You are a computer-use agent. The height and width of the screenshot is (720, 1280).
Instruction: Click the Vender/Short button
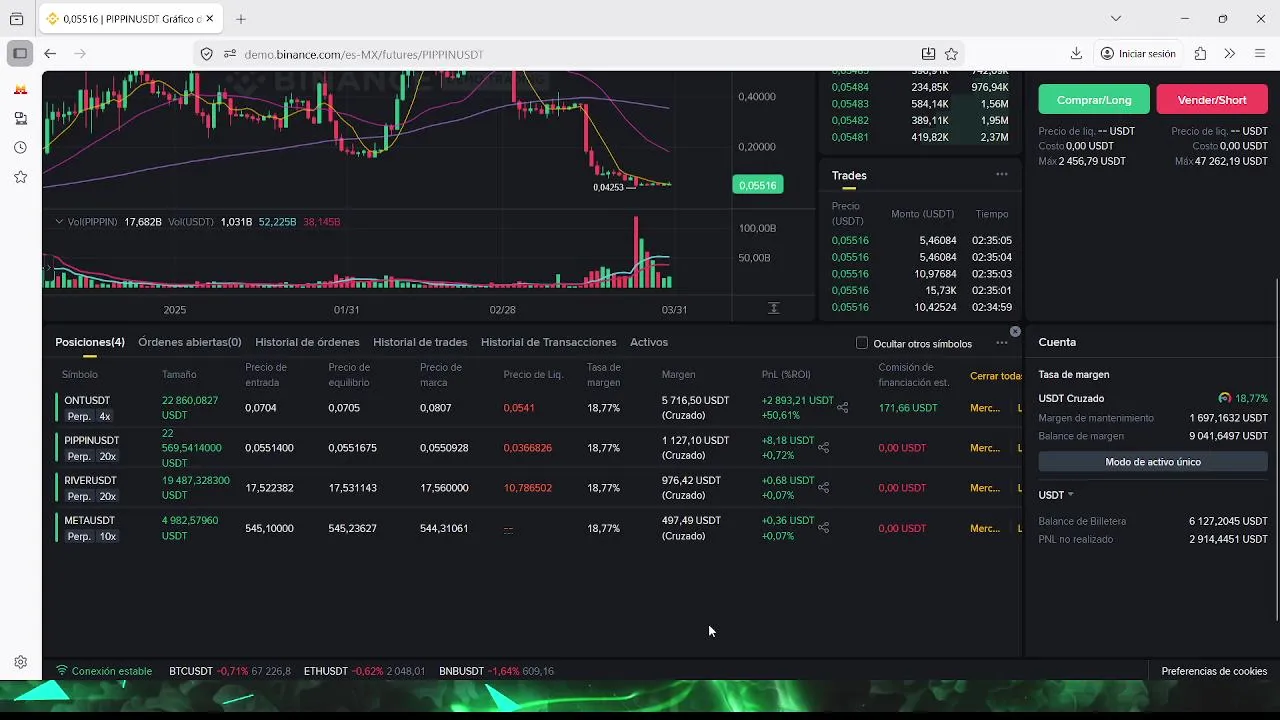(x=1212, y=100)
